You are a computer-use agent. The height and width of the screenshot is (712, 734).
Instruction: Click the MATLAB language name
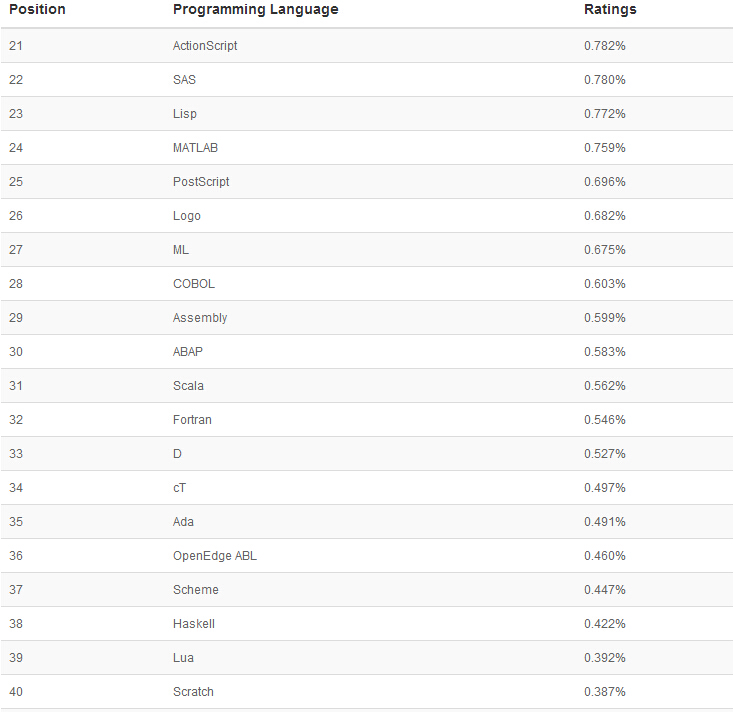click(x=195, y=148)
